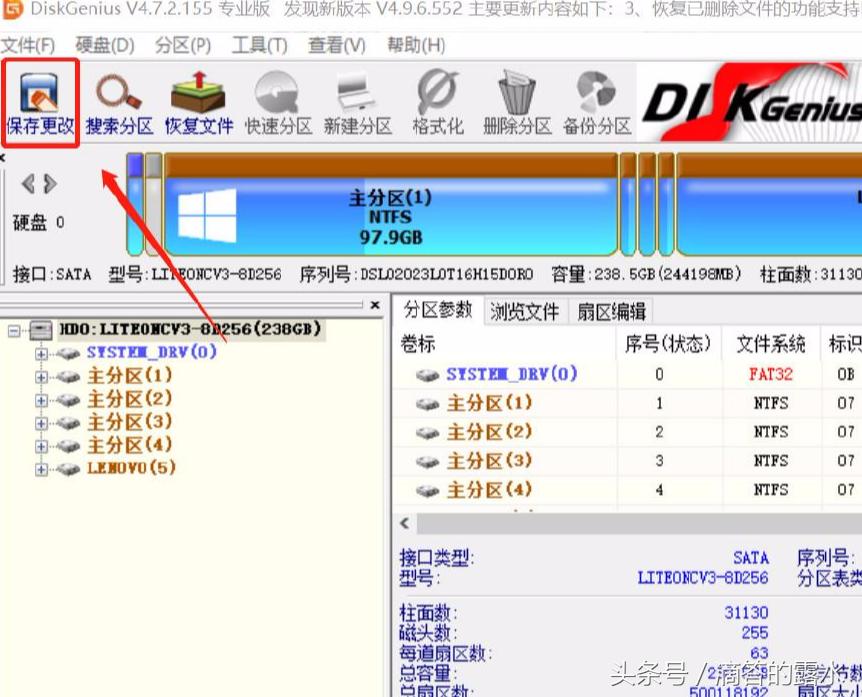This screenshot has height=697, width=862.
Task: Select the 搜索分区 (Search Partitions) tool
Action: click(x=120, y=102)
